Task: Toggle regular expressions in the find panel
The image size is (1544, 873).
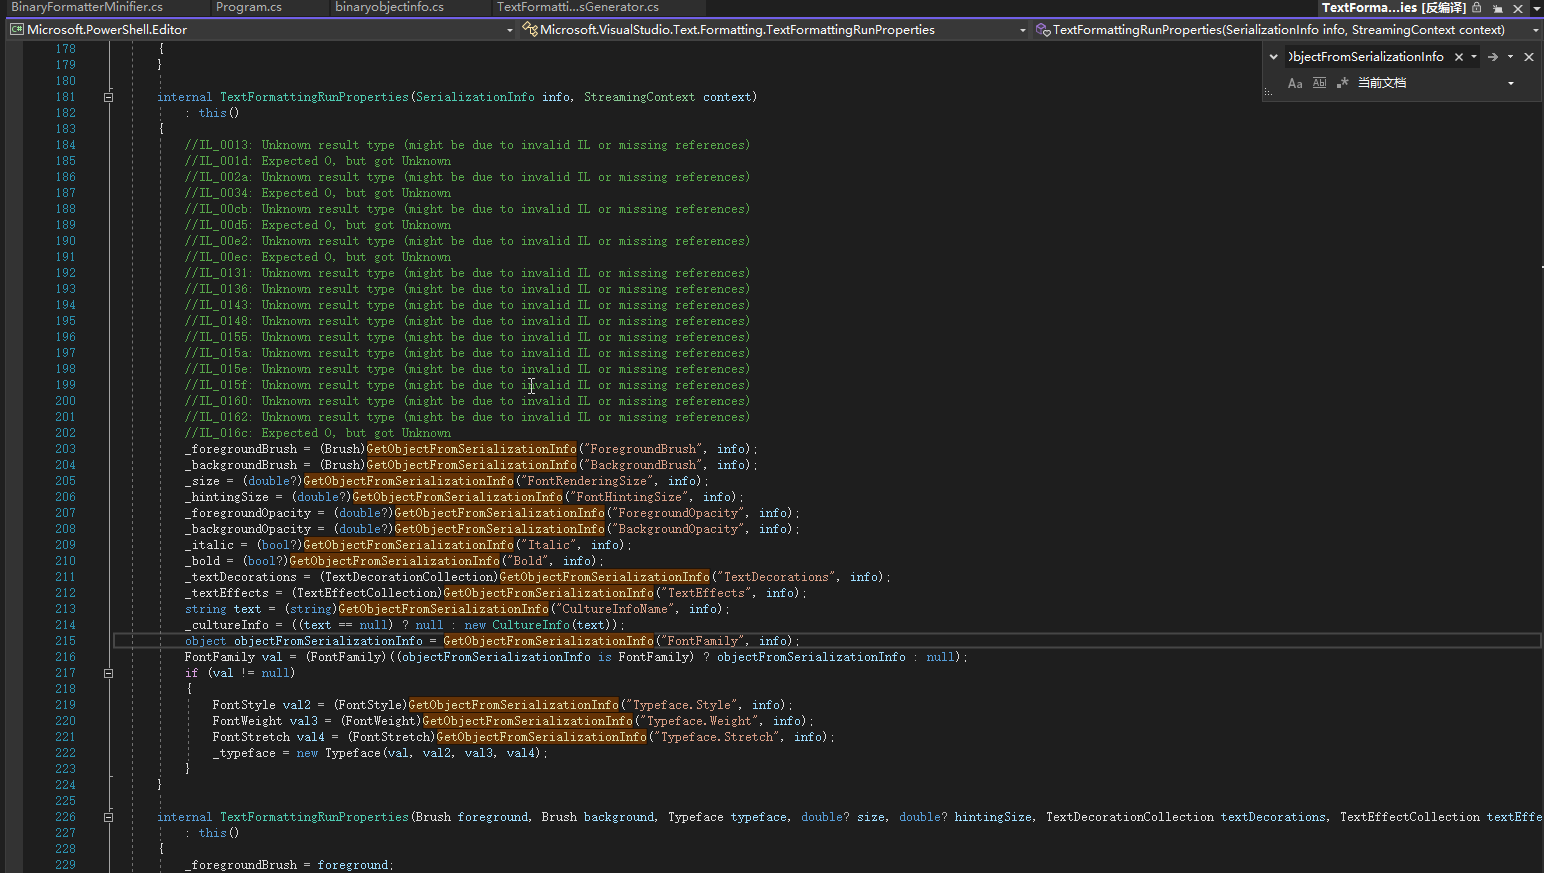Action: coord(1342,83)
